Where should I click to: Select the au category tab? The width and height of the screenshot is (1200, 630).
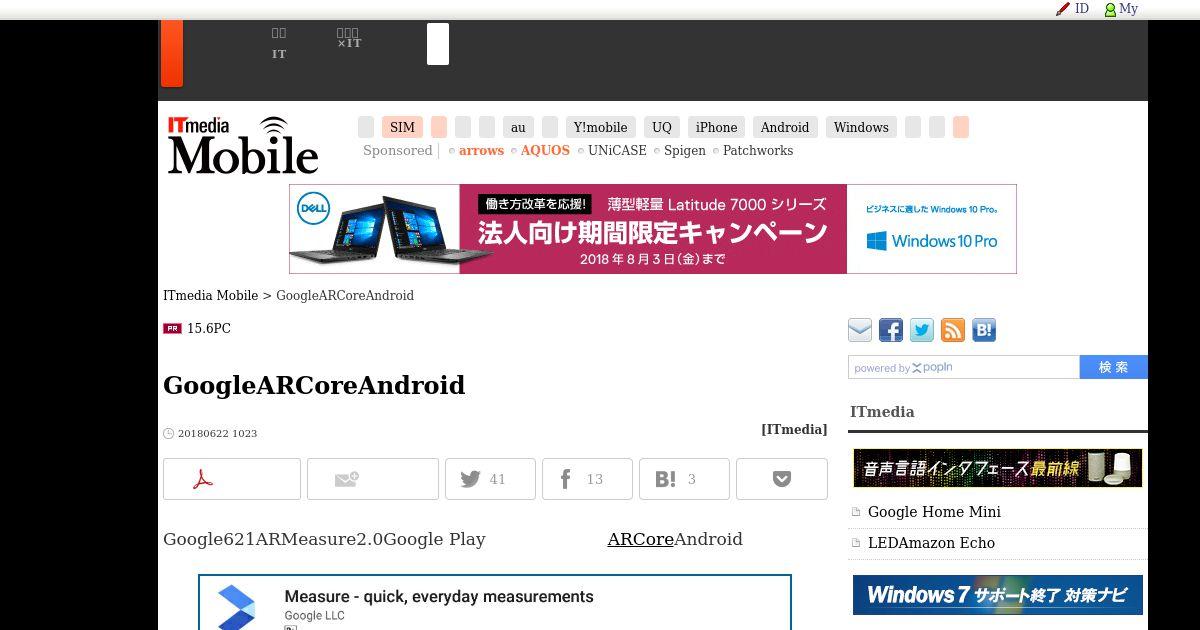pos(518,127)
